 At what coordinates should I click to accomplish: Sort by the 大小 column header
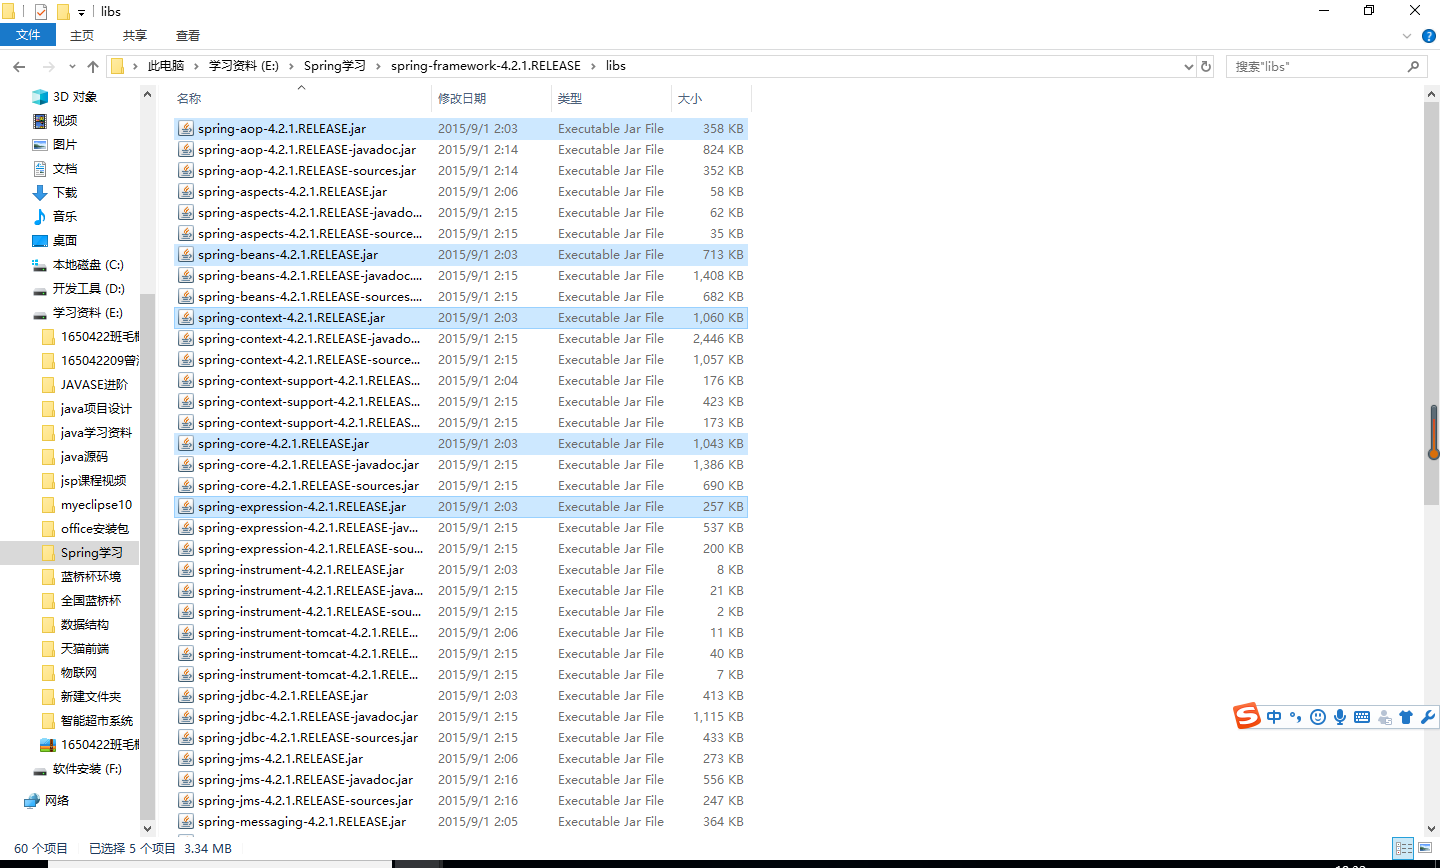[711, 98]
